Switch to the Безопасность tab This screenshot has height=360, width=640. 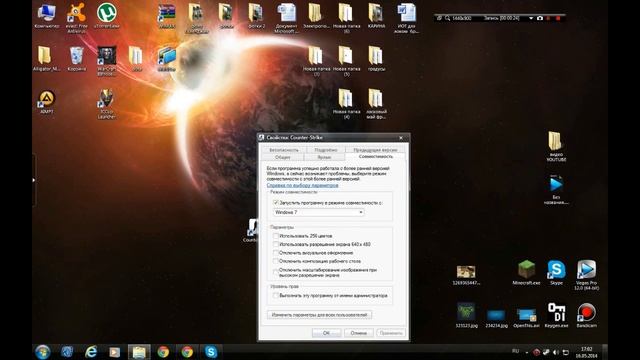coord(284,150)
